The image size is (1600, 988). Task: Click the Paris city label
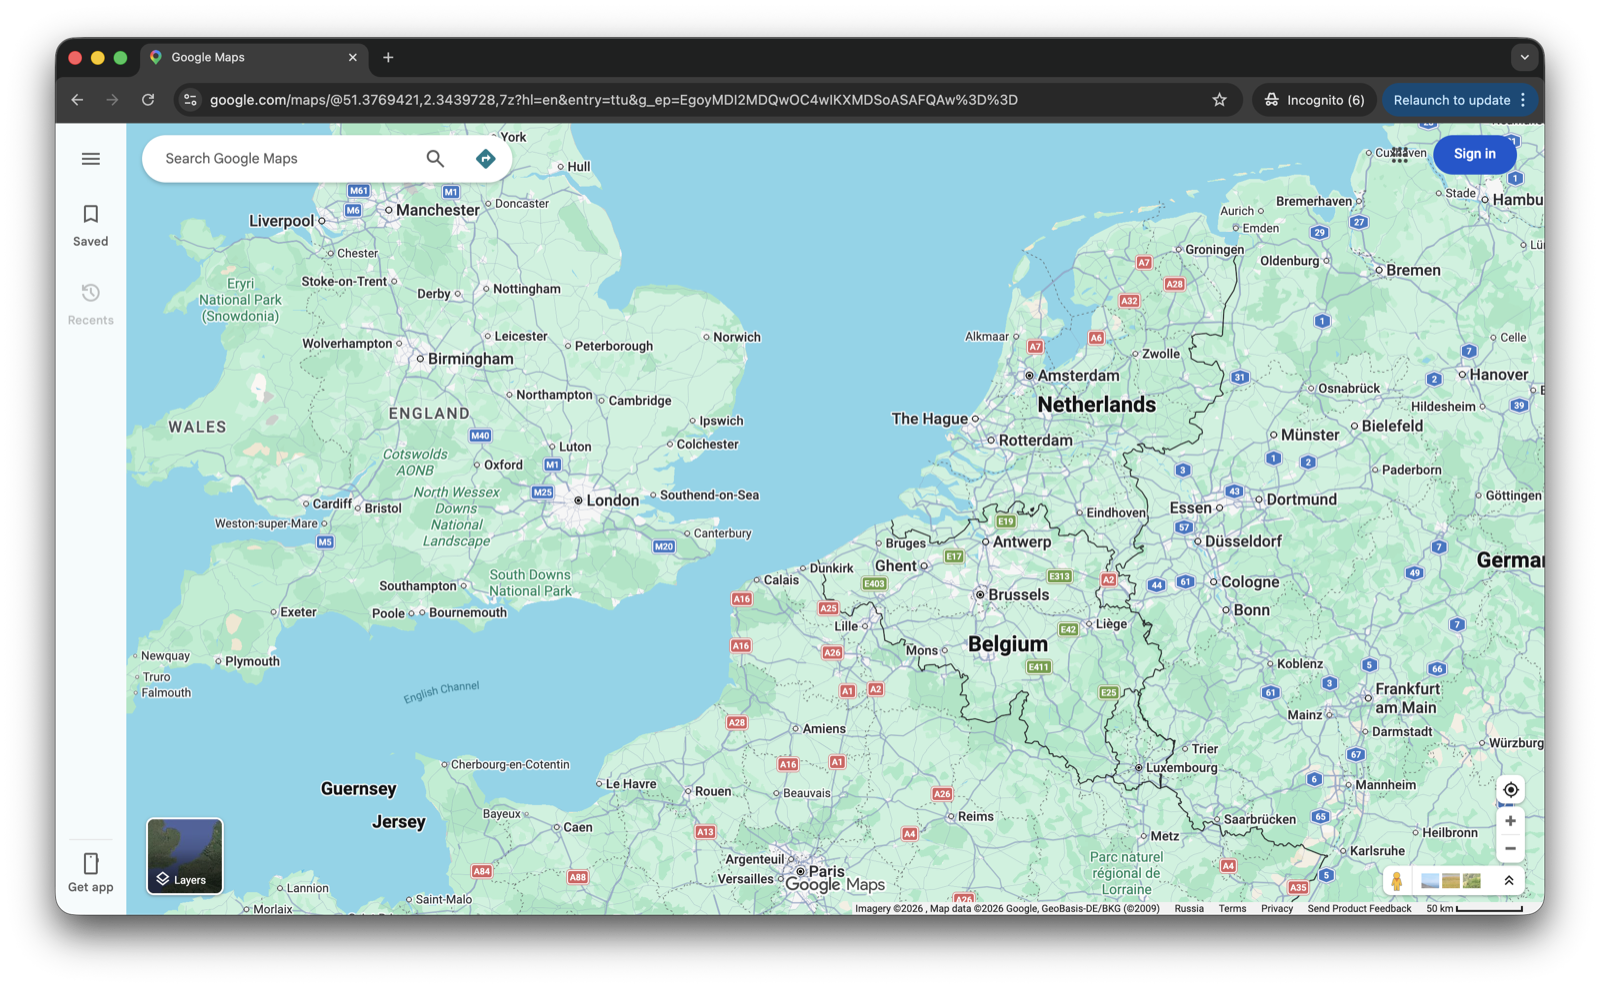[x=826, y=871]
